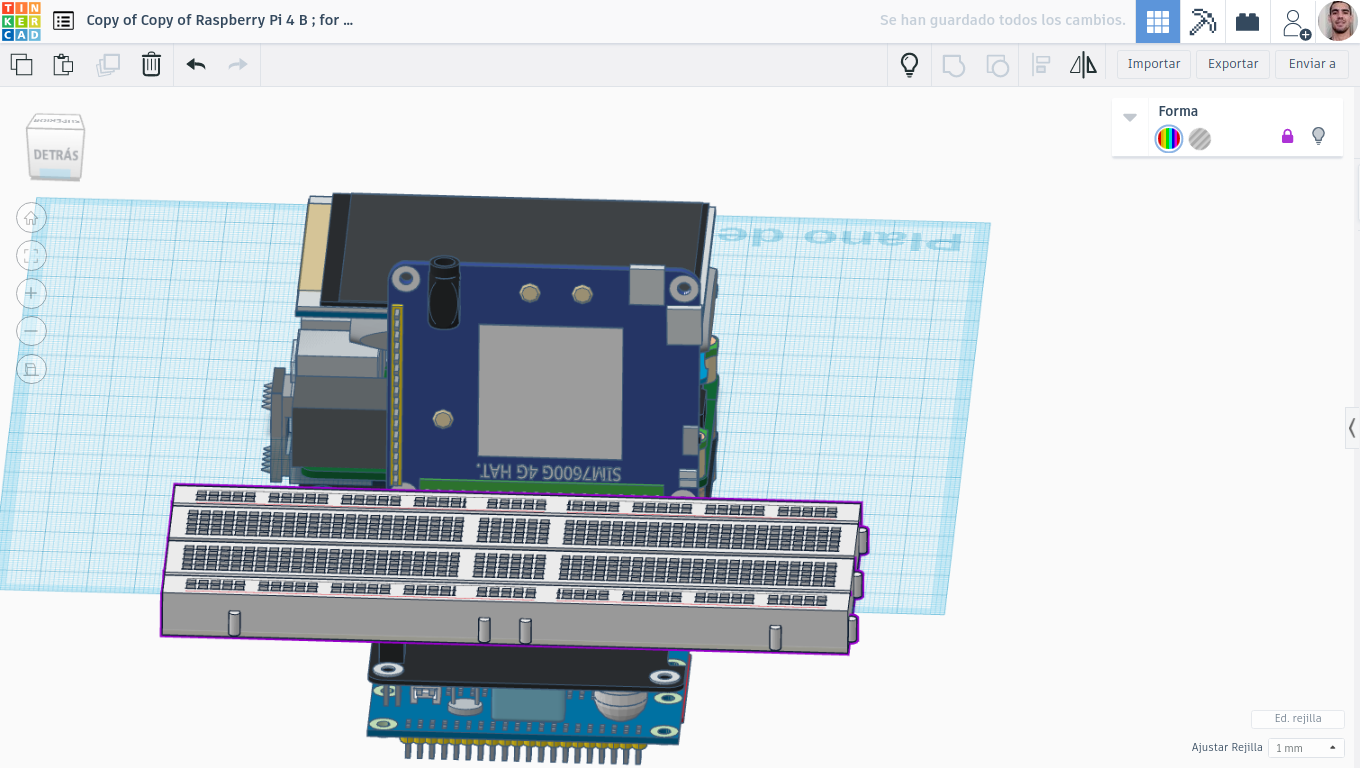Switch to 3D design grid view
Image resolution: width=1360 pixels, height=768 pixels.
coord(1158,21)
